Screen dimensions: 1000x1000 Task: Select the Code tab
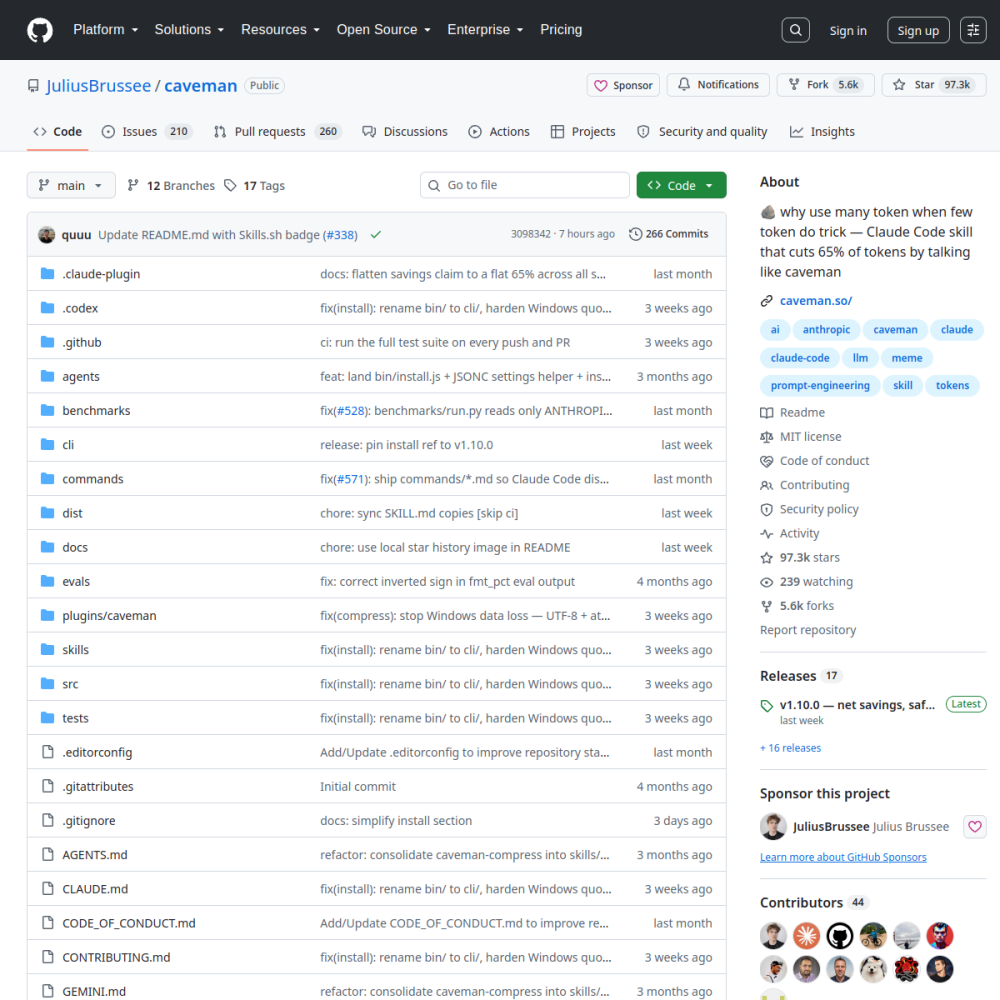point(57,131)
